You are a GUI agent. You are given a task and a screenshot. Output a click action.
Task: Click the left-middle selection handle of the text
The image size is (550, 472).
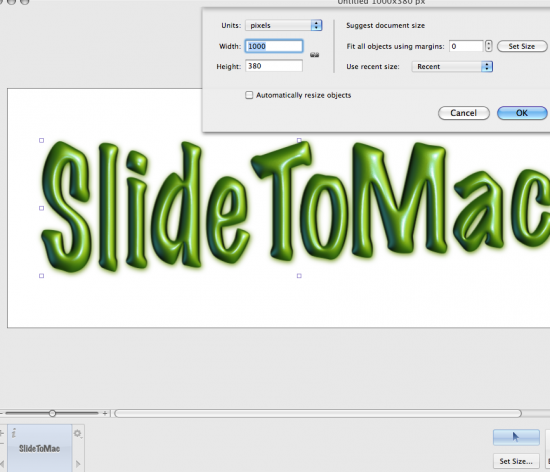pyautogui.click(x=41, y=208)
